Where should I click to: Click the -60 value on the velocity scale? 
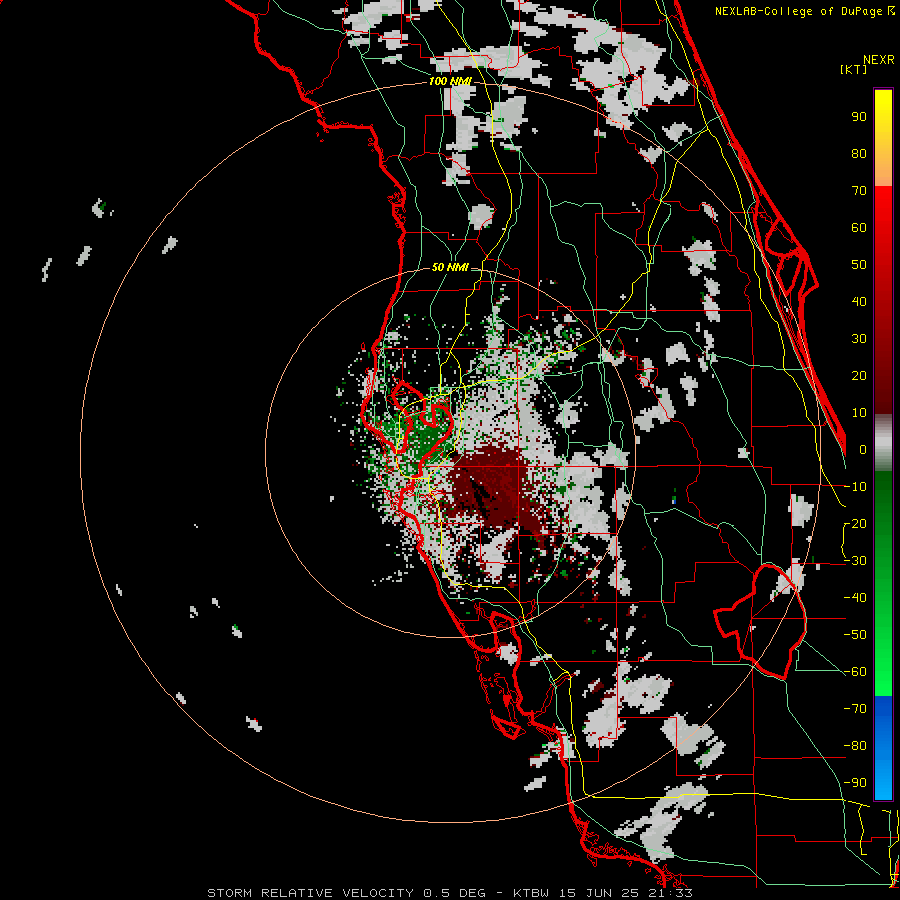coord(856,672)
